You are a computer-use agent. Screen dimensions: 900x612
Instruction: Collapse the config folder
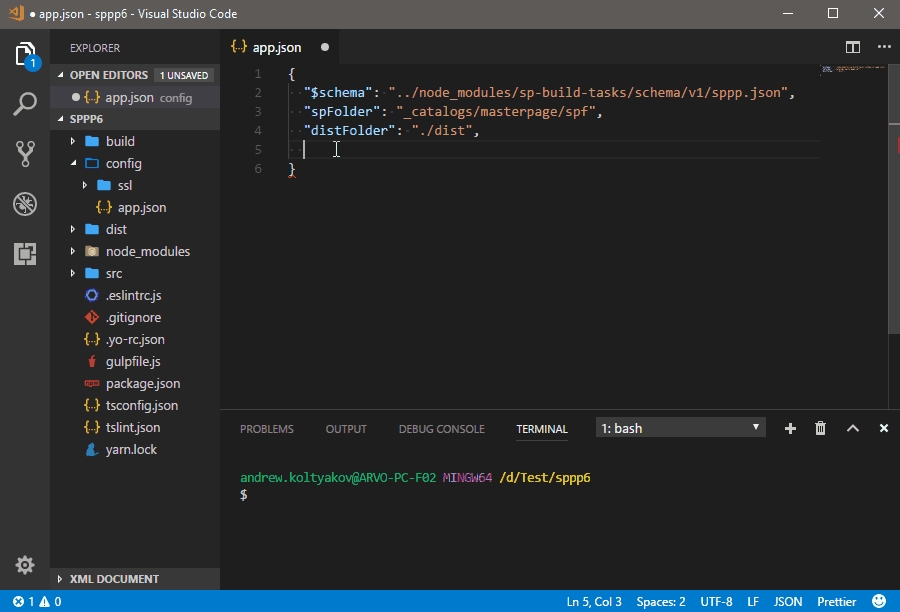123,163
